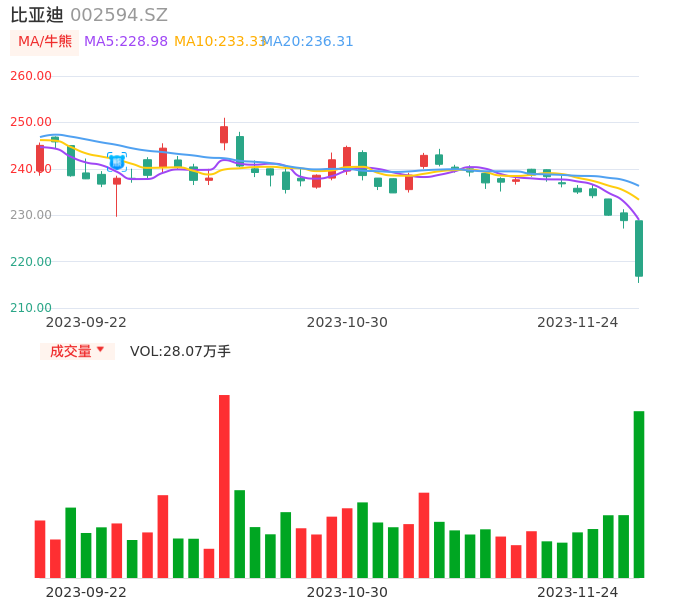The image size is (686, 606).
Task: Select the MA5:228.98 indicator label
Action: tap(126, 42)
